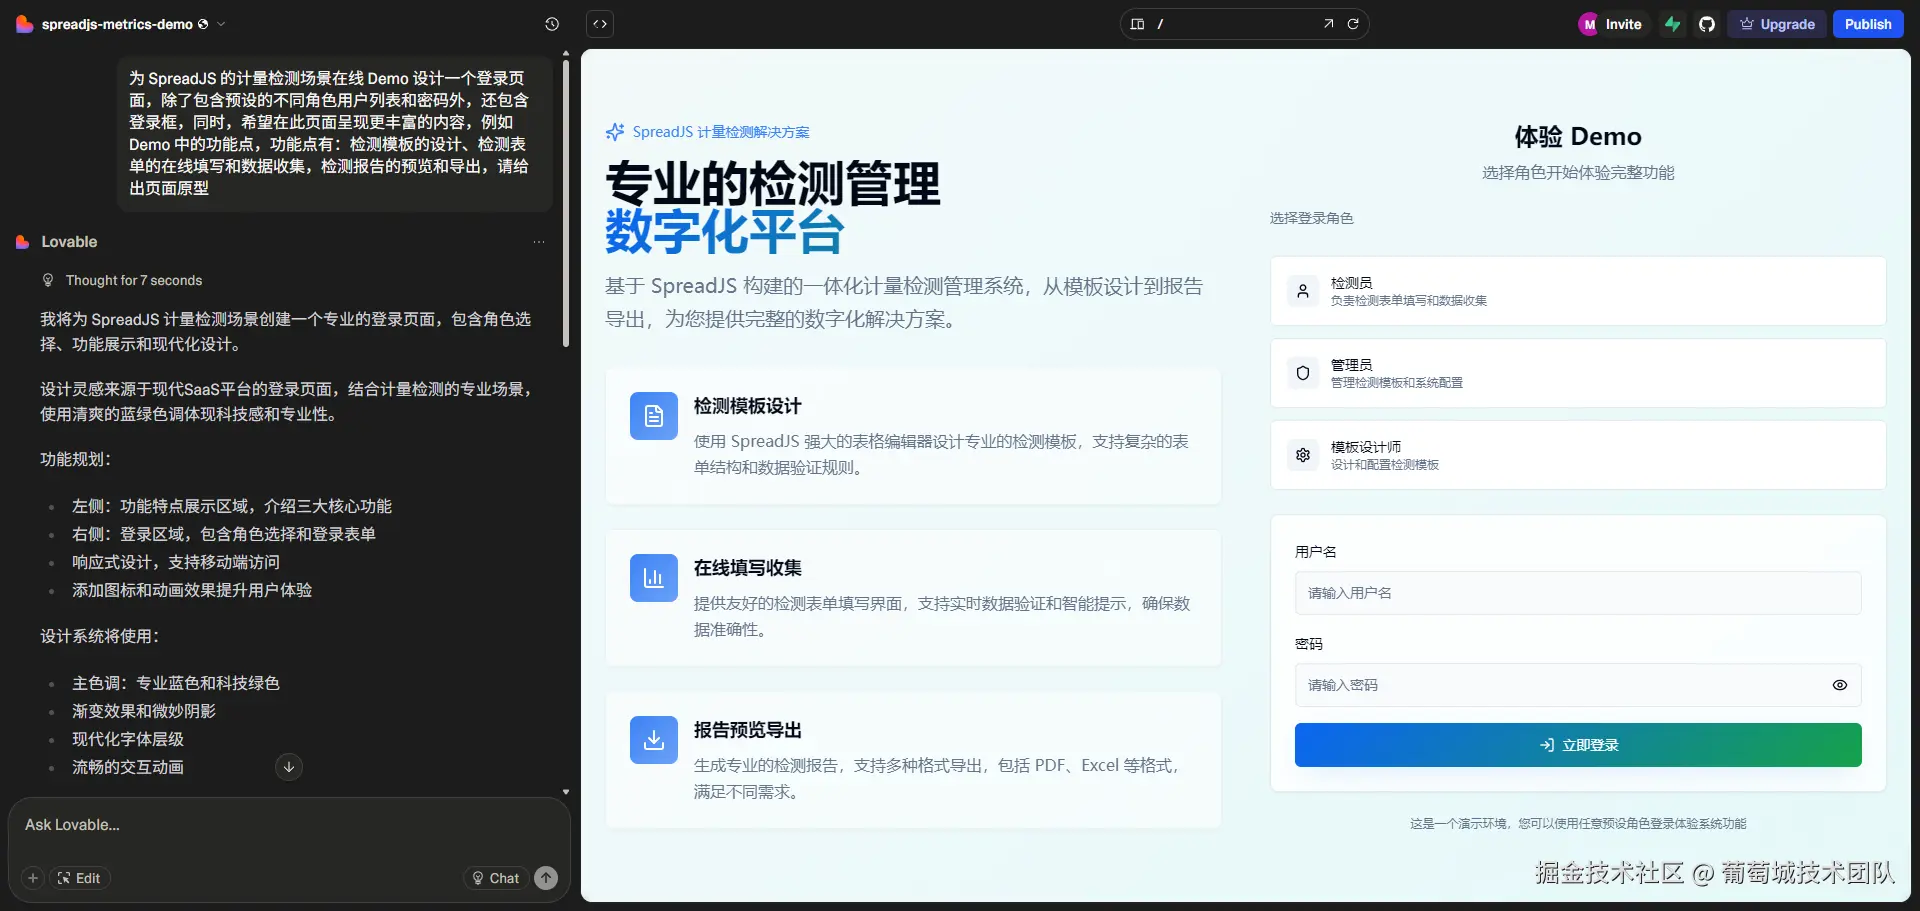
Task: Select the 管理员 role card
Action: pos(1578,373)
